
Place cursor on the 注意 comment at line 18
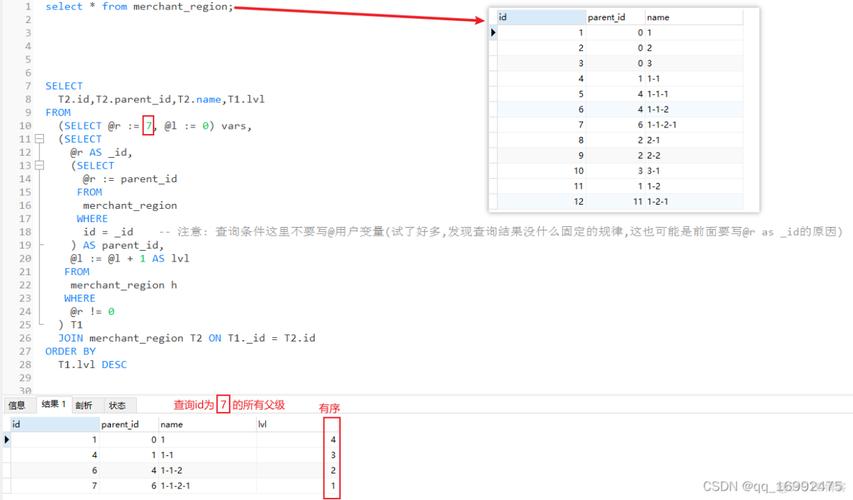pos(501,232)
